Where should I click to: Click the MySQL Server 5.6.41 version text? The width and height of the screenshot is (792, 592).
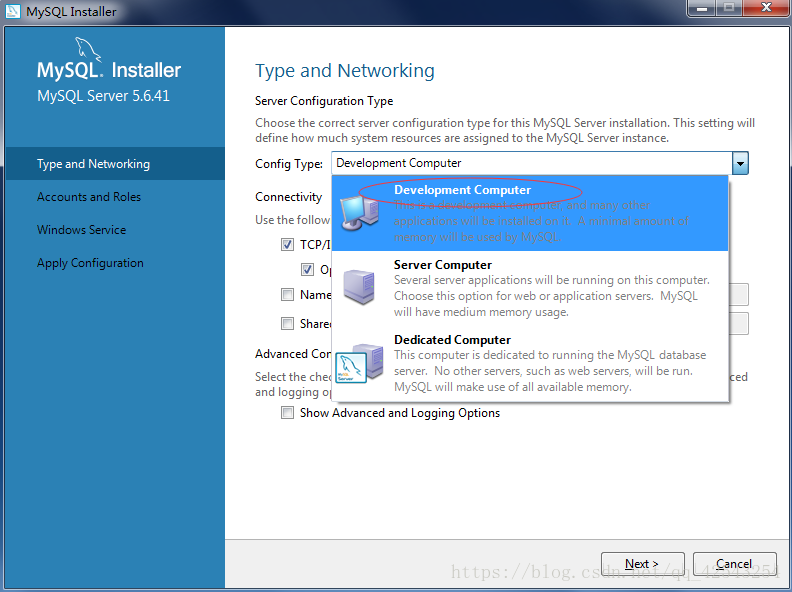pyautogui.click(x=103, y=96)
